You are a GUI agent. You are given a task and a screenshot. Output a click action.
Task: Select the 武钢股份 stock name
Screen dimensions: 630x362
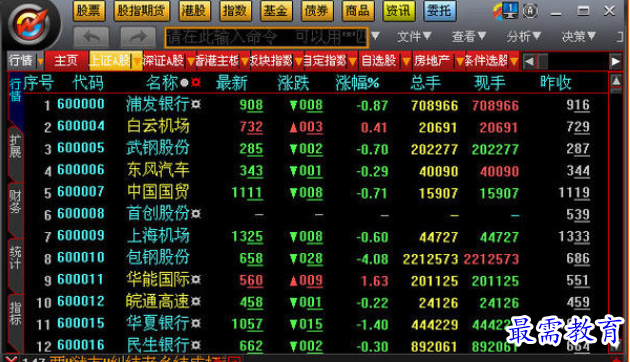click(158, 148)
